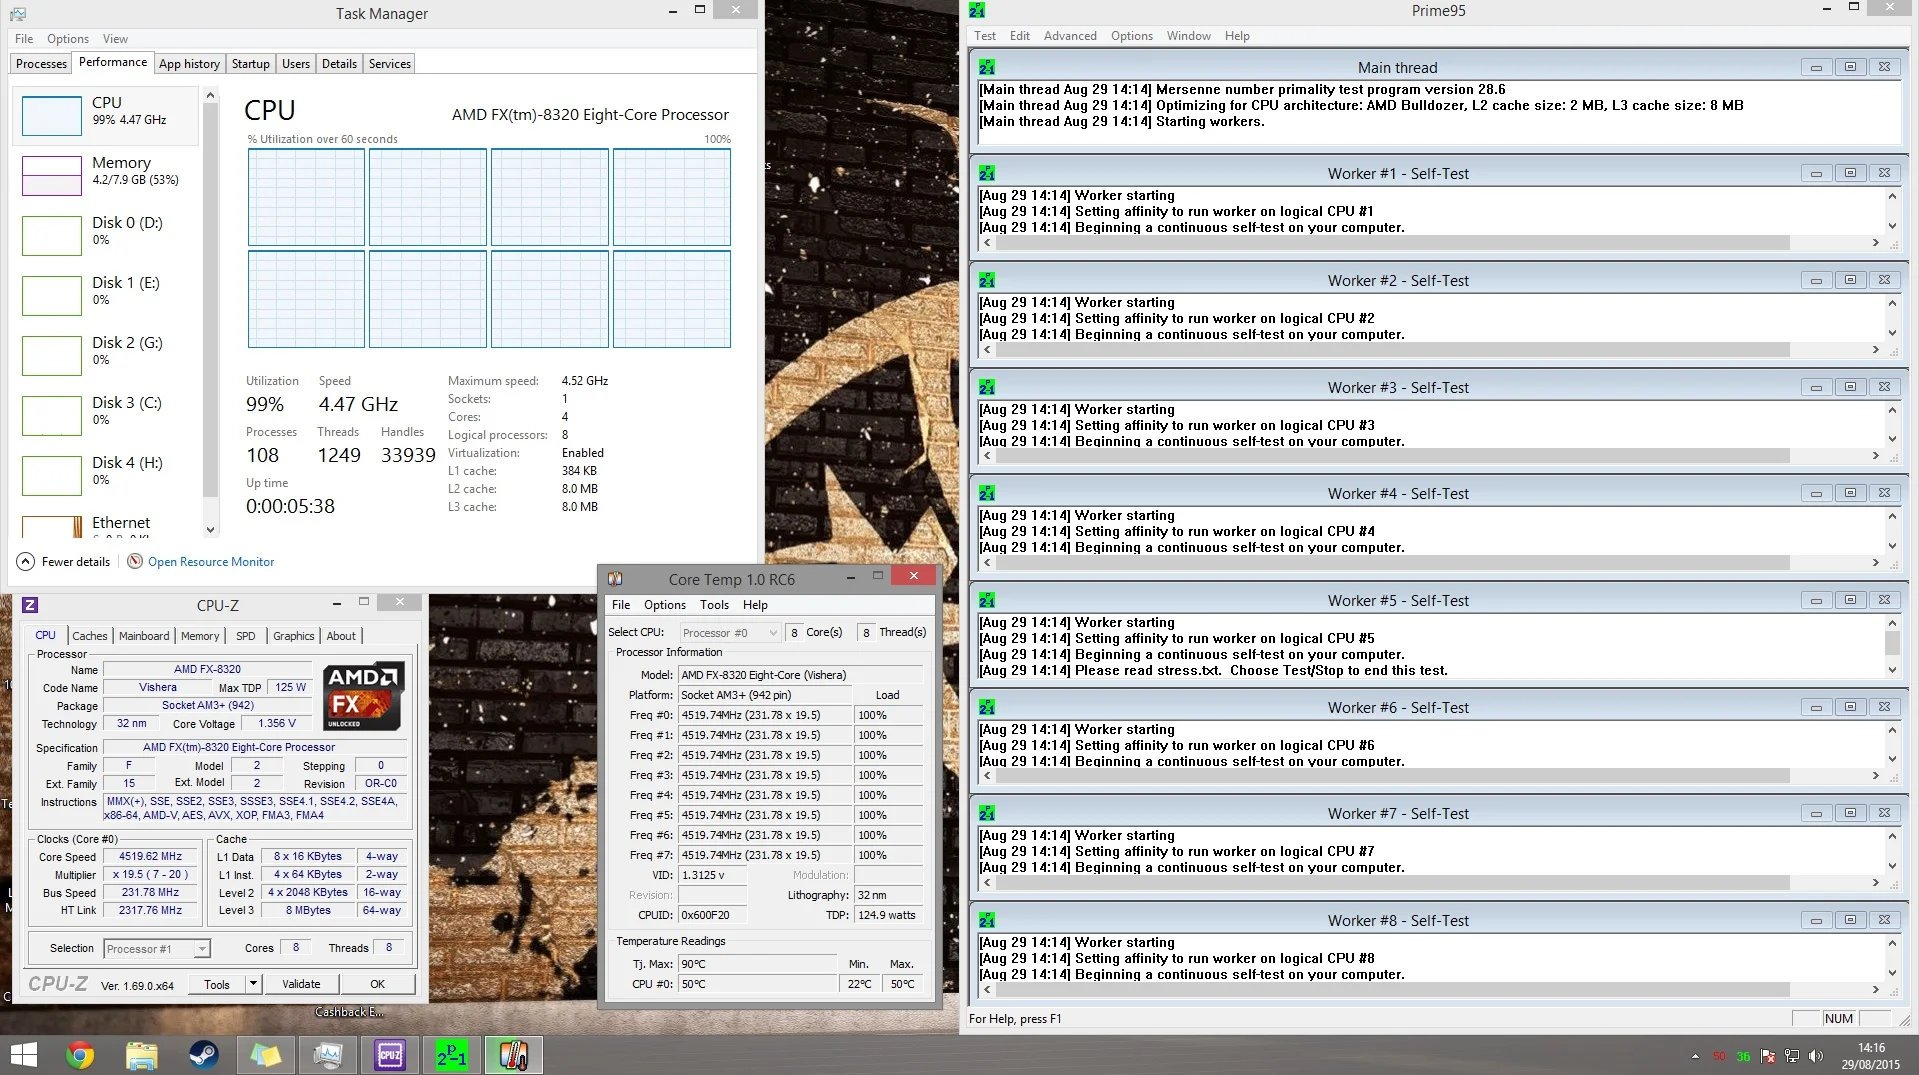Click the Tools button in CPU-Z
The height and width of the screenshot is (1075, 1919).
pyautogui.click(x=217, y=984)
